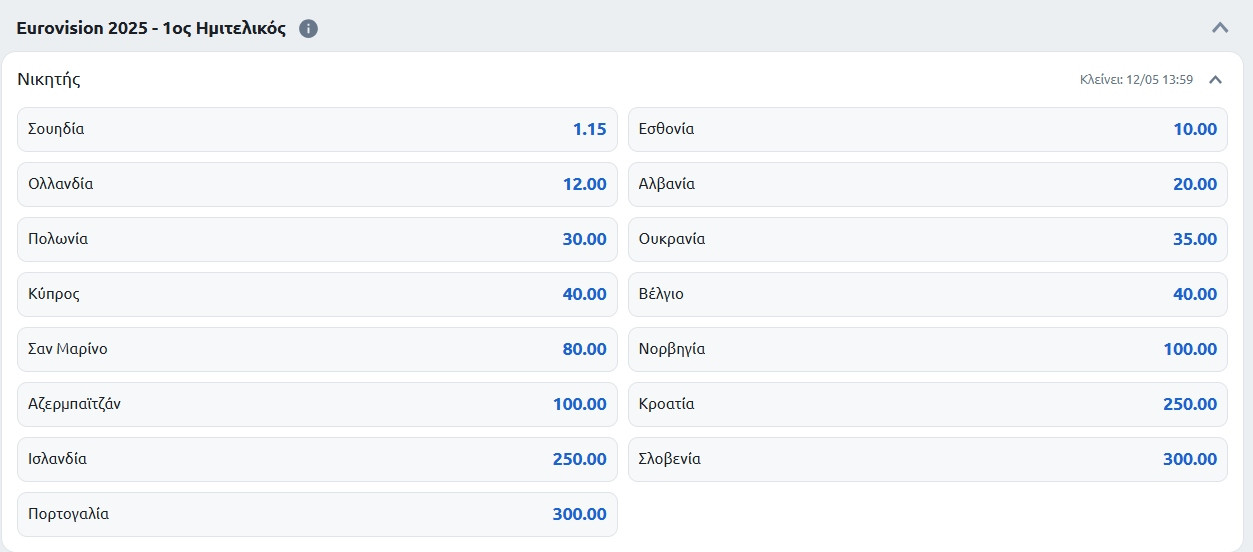The width and height of the screenshot is (1253, 552).
Task: Choose Πορτογαλία at 300.00
Action: (x=317, y=514)
